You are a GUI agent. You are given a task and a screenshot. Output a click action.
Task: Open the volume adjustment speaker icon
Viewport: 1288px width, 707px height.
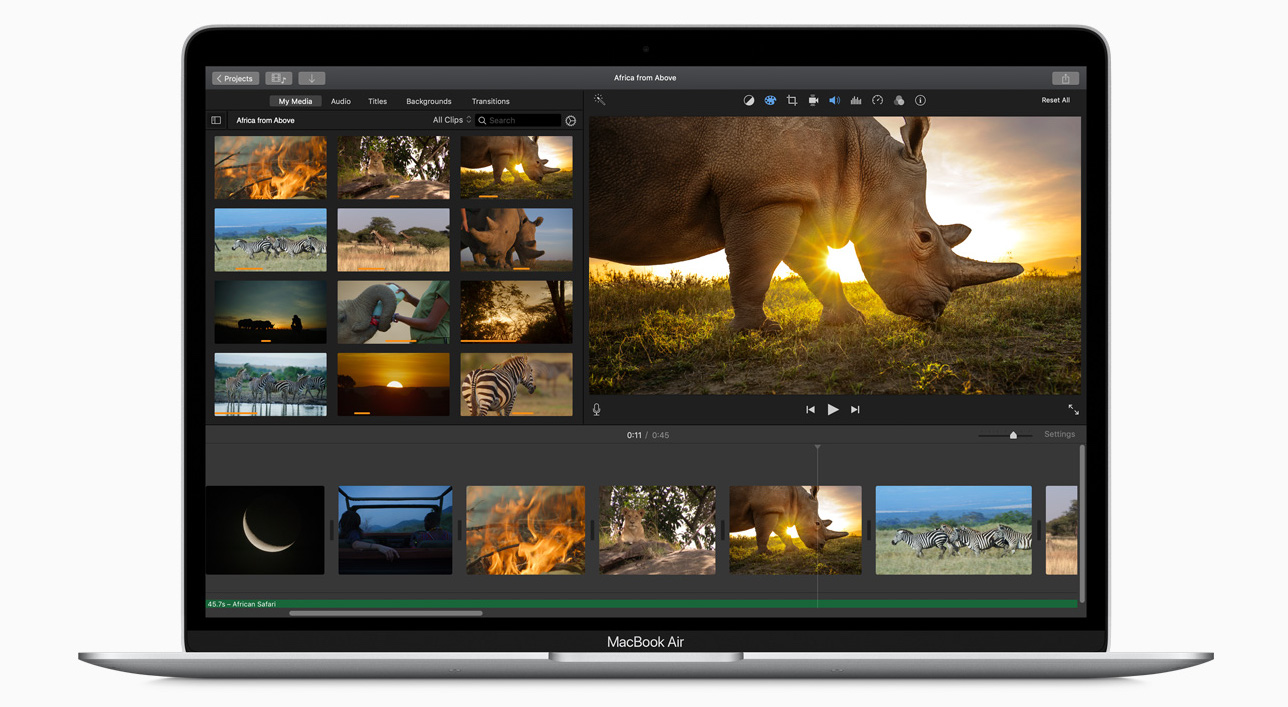click(834, 100)
